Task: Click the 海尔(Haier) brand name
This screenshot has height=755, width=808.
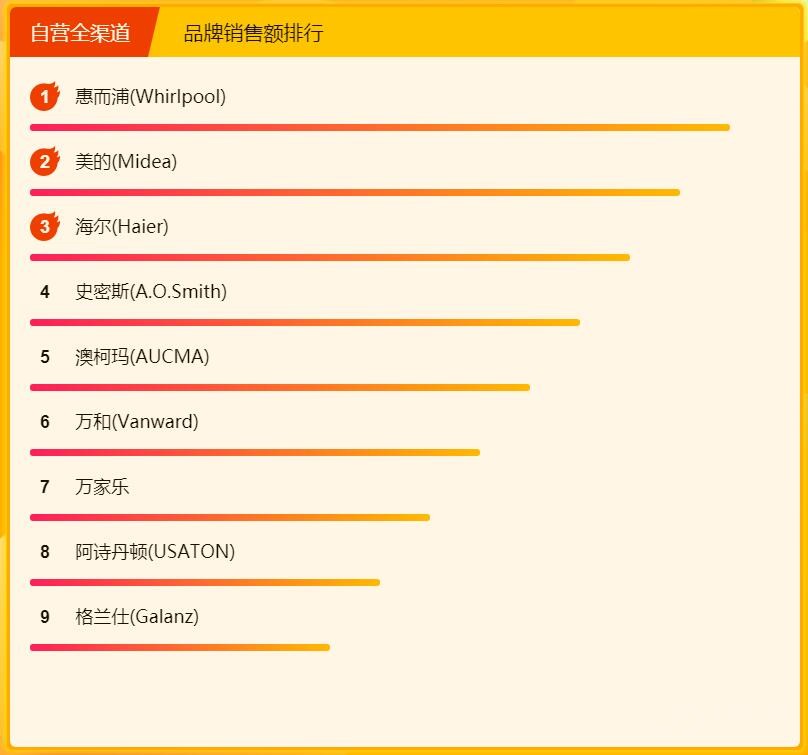Action: [122, 227]
